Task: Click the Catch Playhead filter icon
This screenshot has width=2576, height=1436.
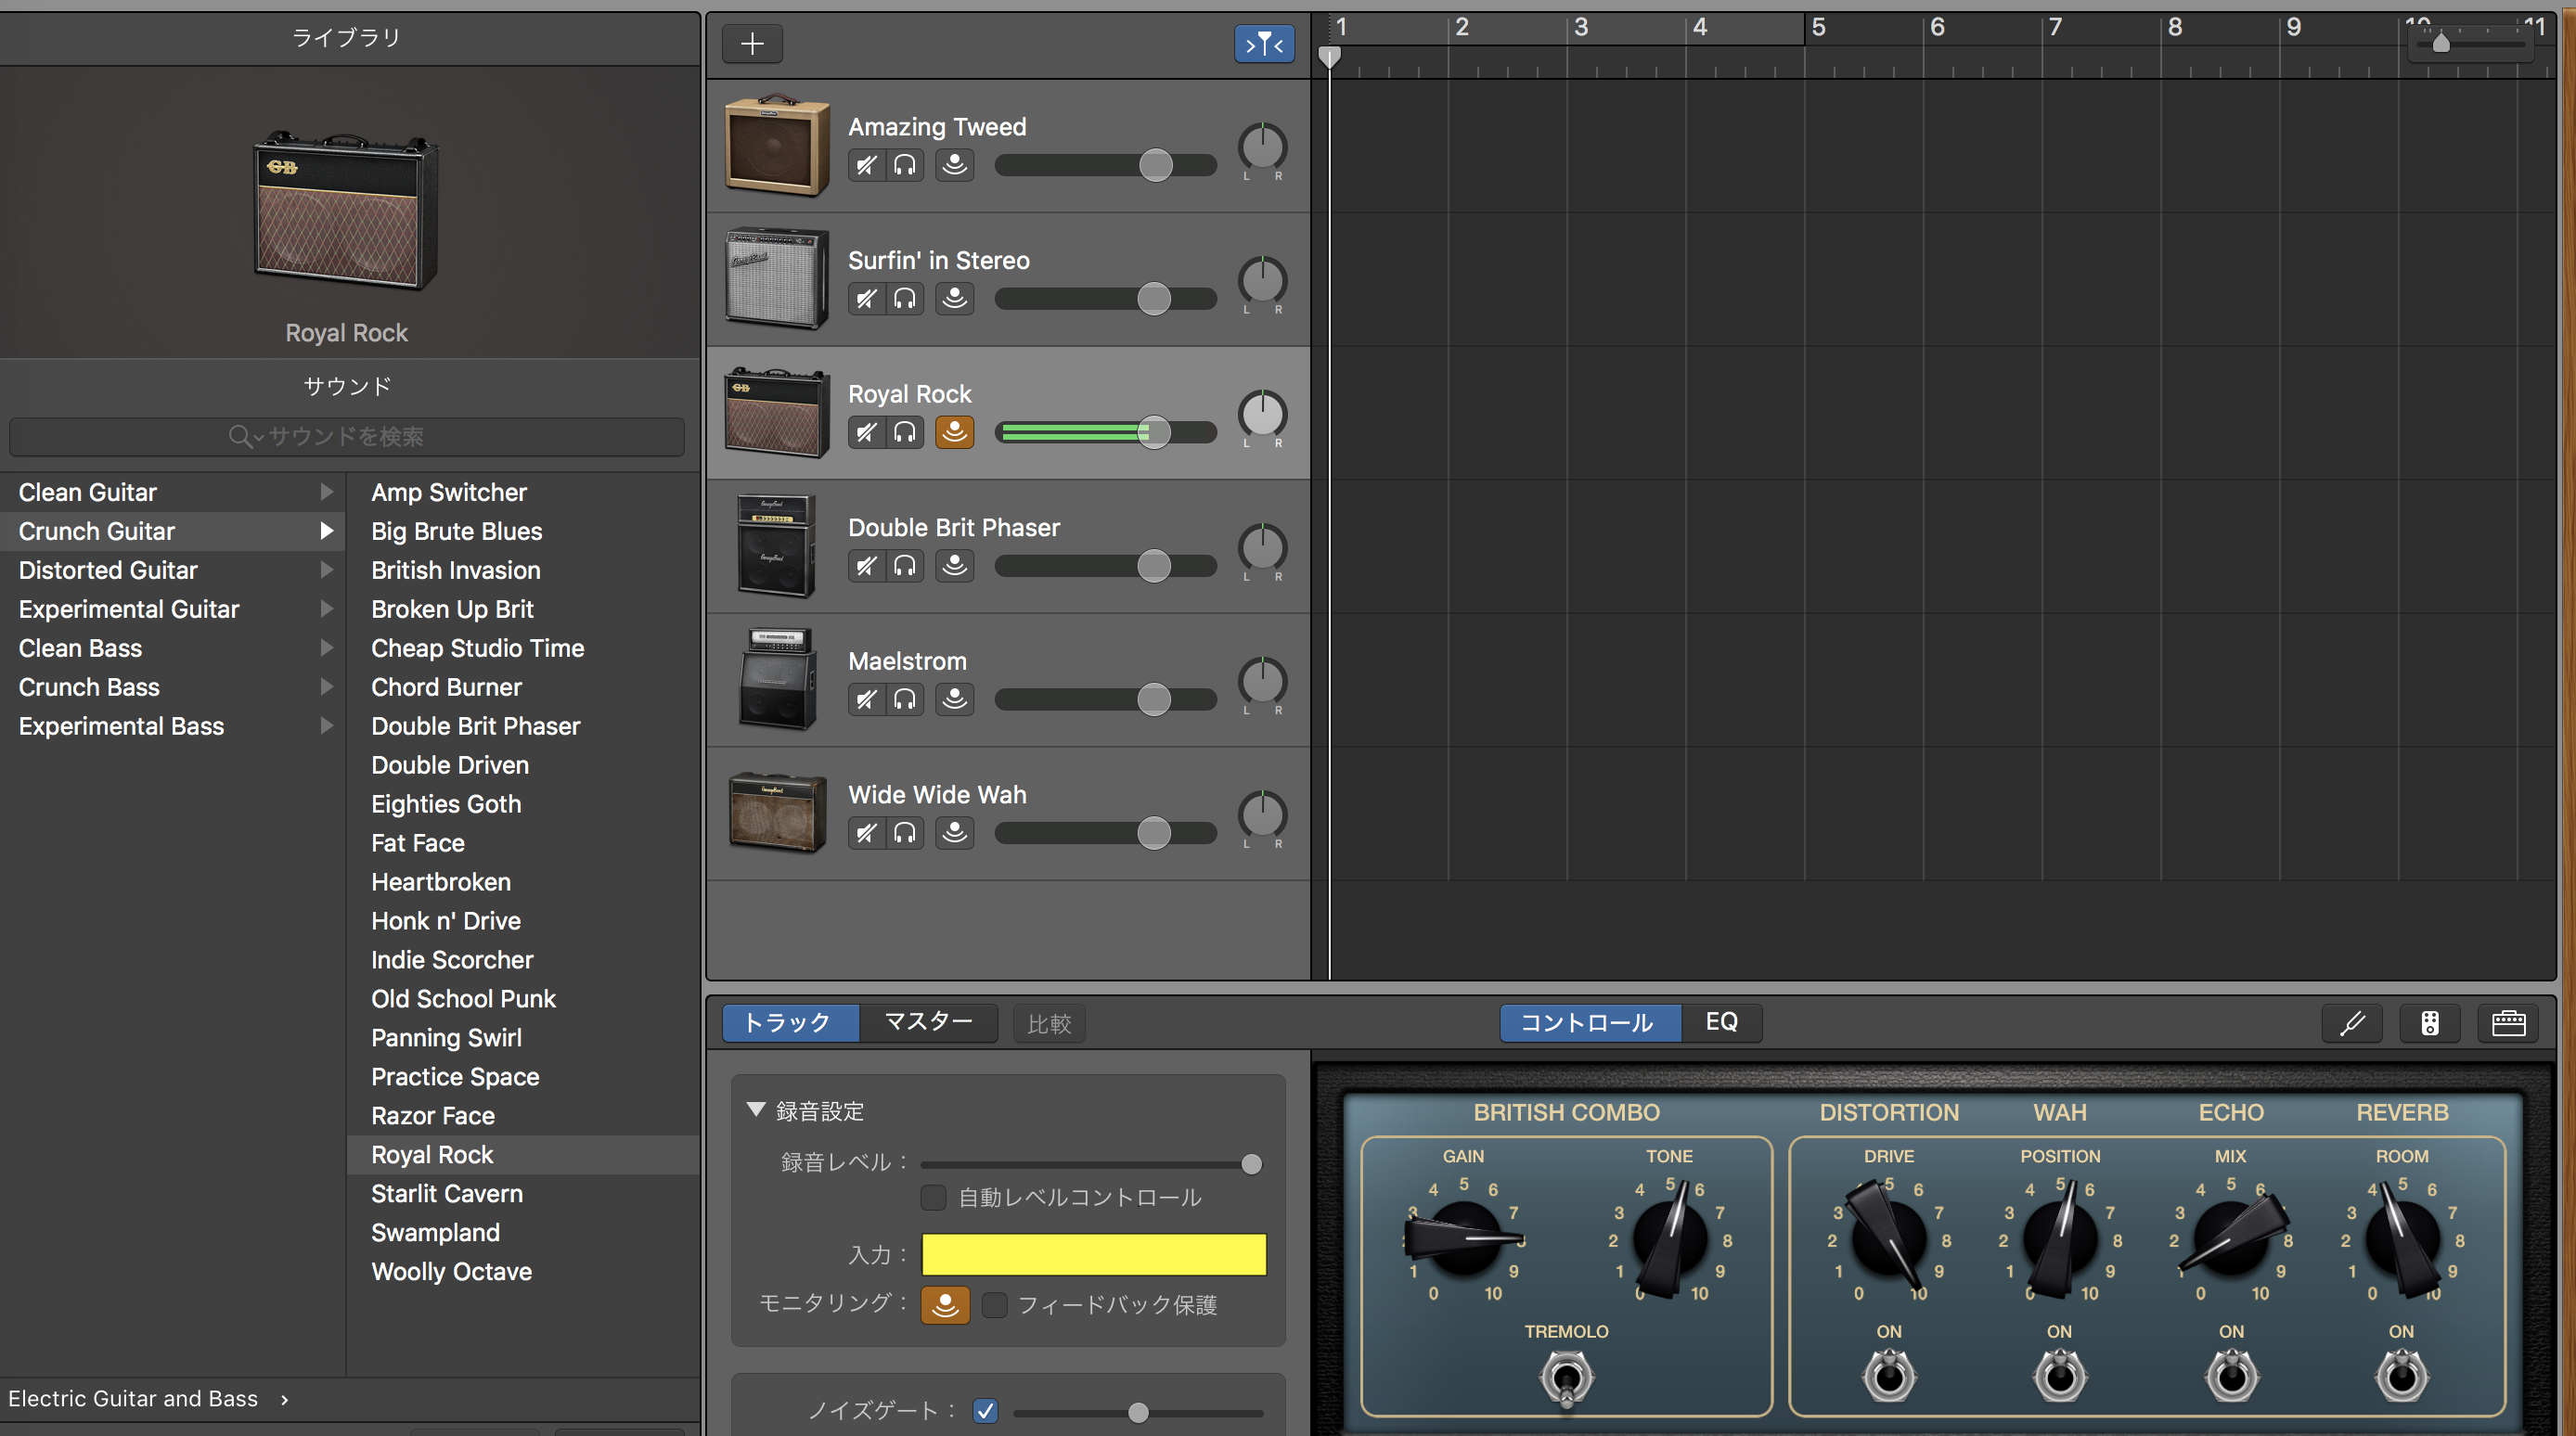Action: click(x=1264, y=43)
